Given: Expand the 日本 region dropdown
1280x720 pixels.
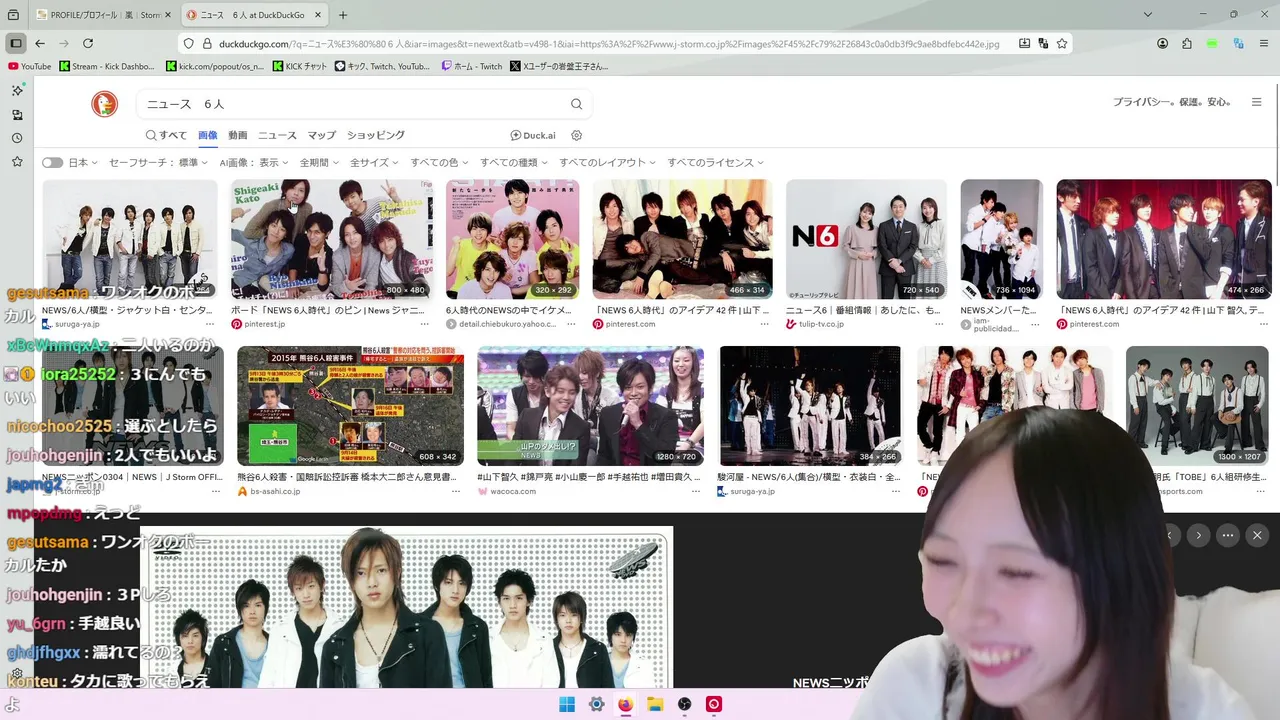Looking at the screenshot, I should click(83, 162).
